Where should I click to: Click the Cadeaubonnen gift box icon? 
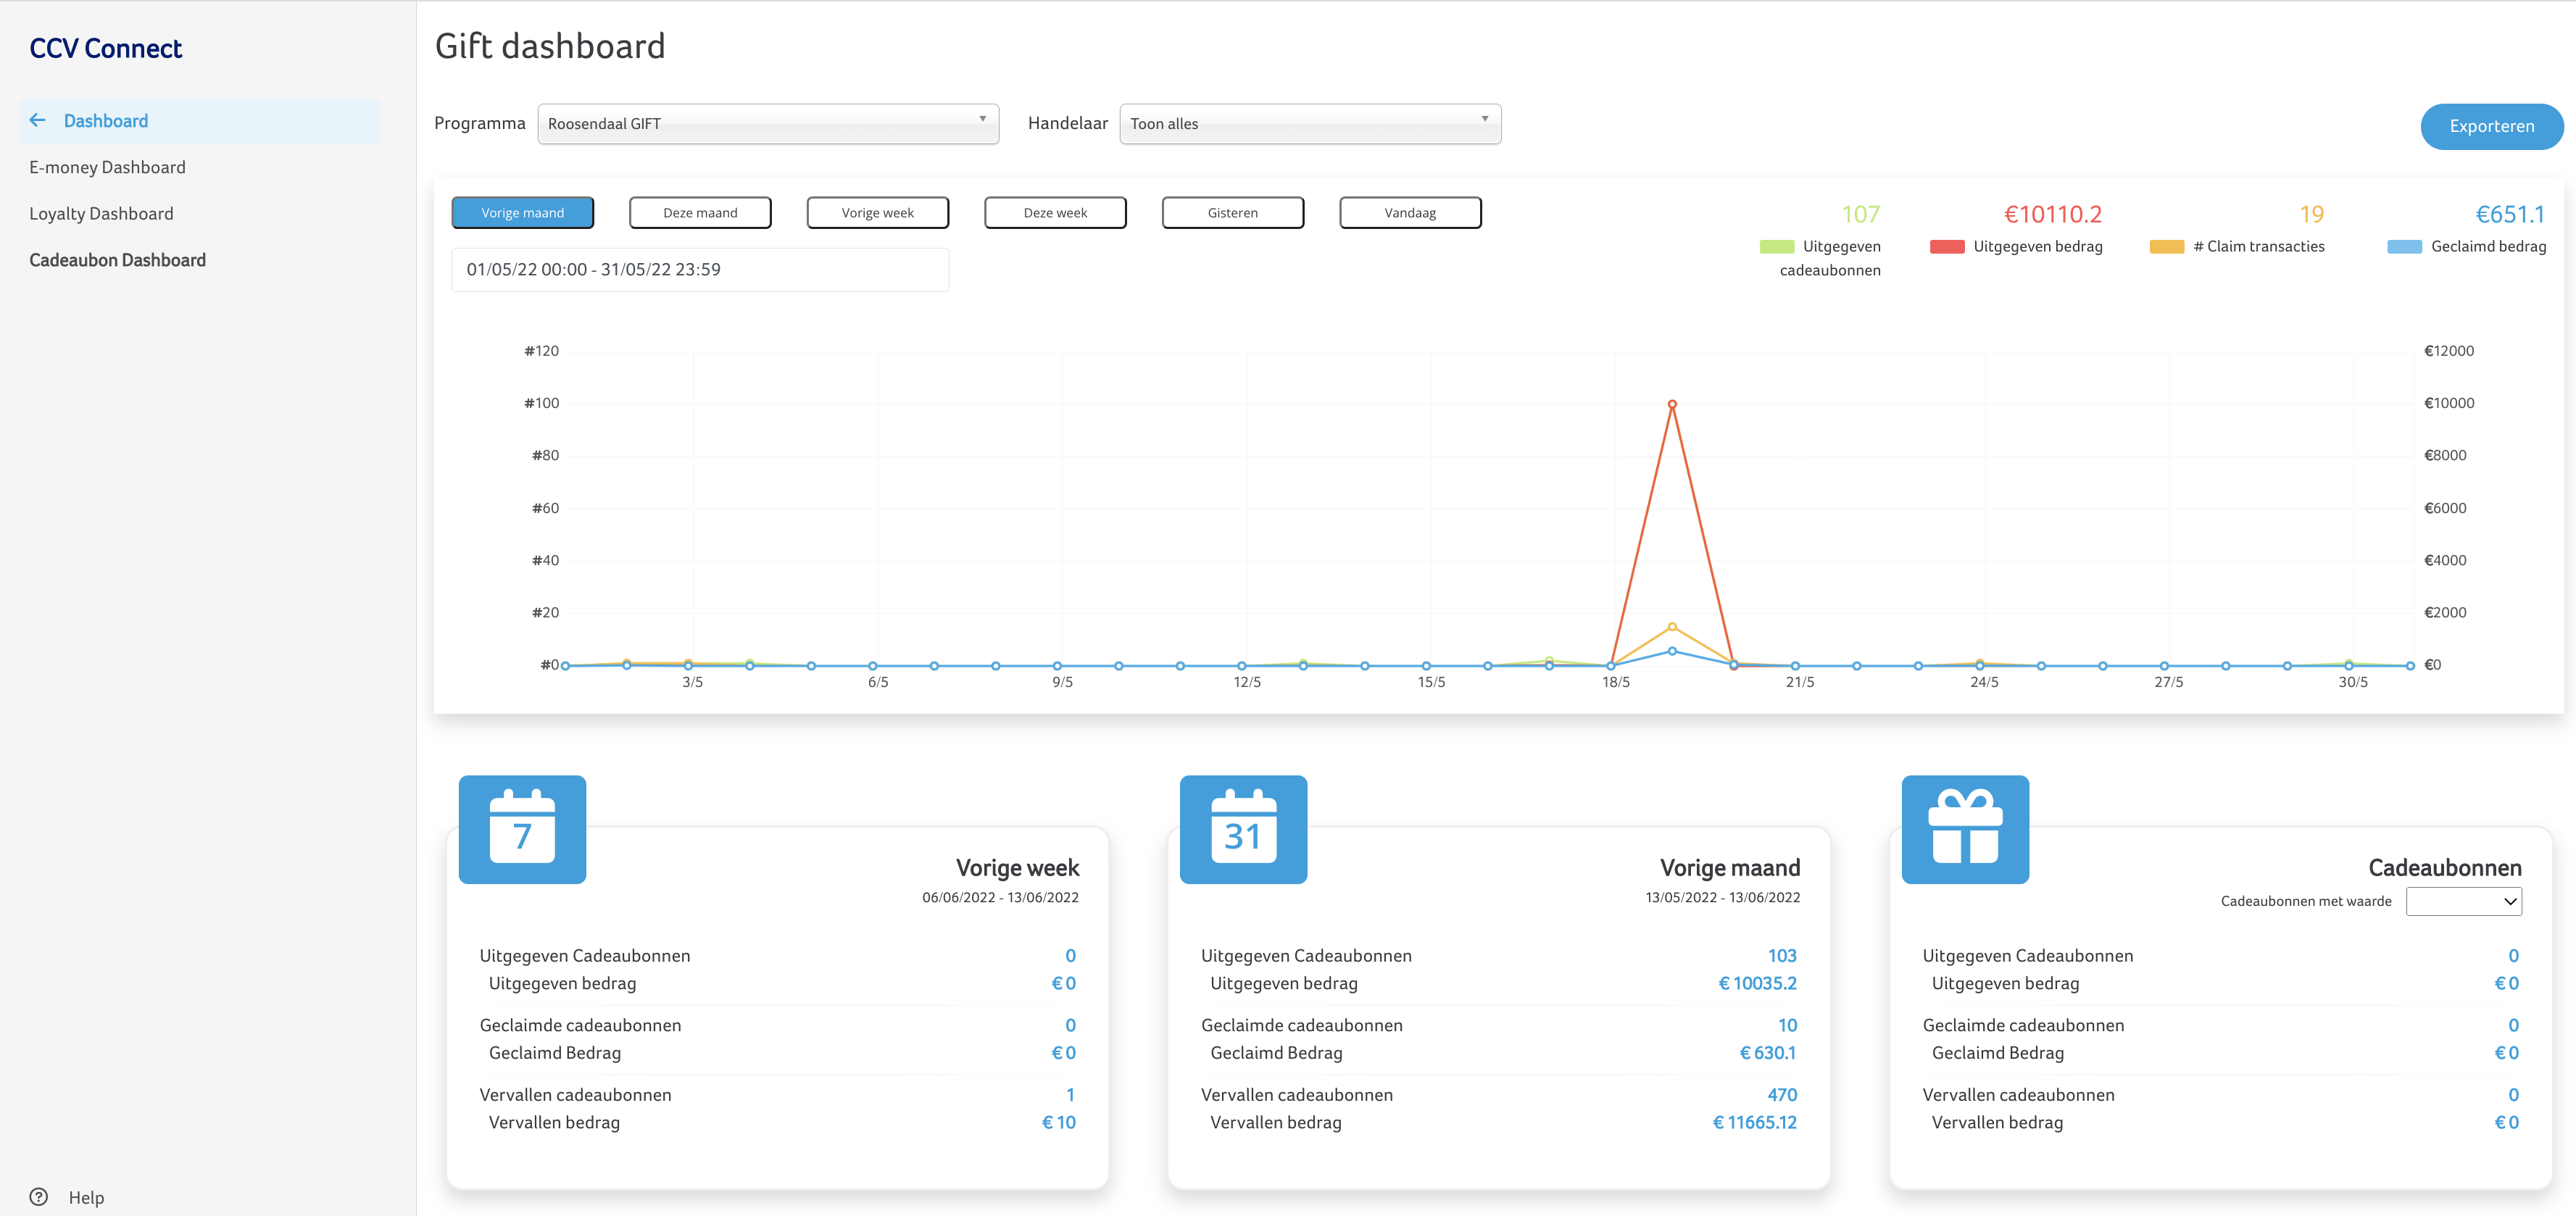[x=1964, y=829]
